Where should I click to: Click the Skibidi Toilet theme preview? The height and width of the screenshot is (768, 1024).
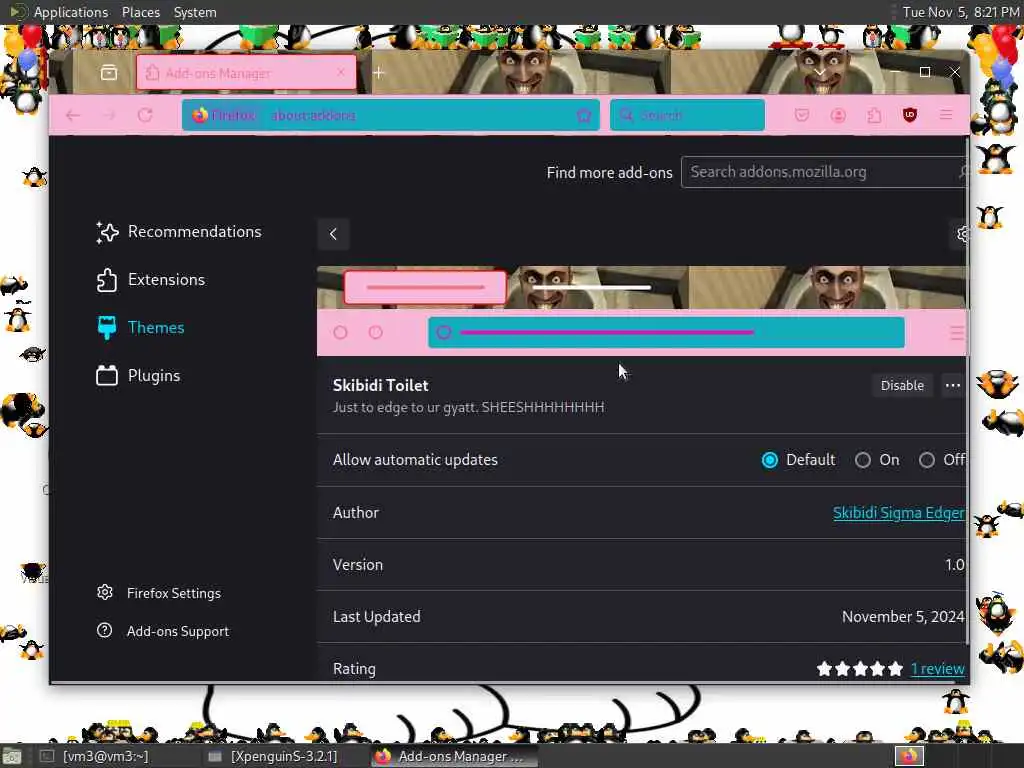pos(641,311)
